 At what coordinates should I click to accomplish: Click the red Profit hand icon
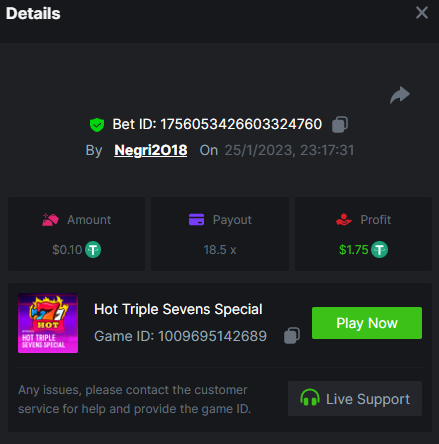pyautogui.click(x=344, y=220)
